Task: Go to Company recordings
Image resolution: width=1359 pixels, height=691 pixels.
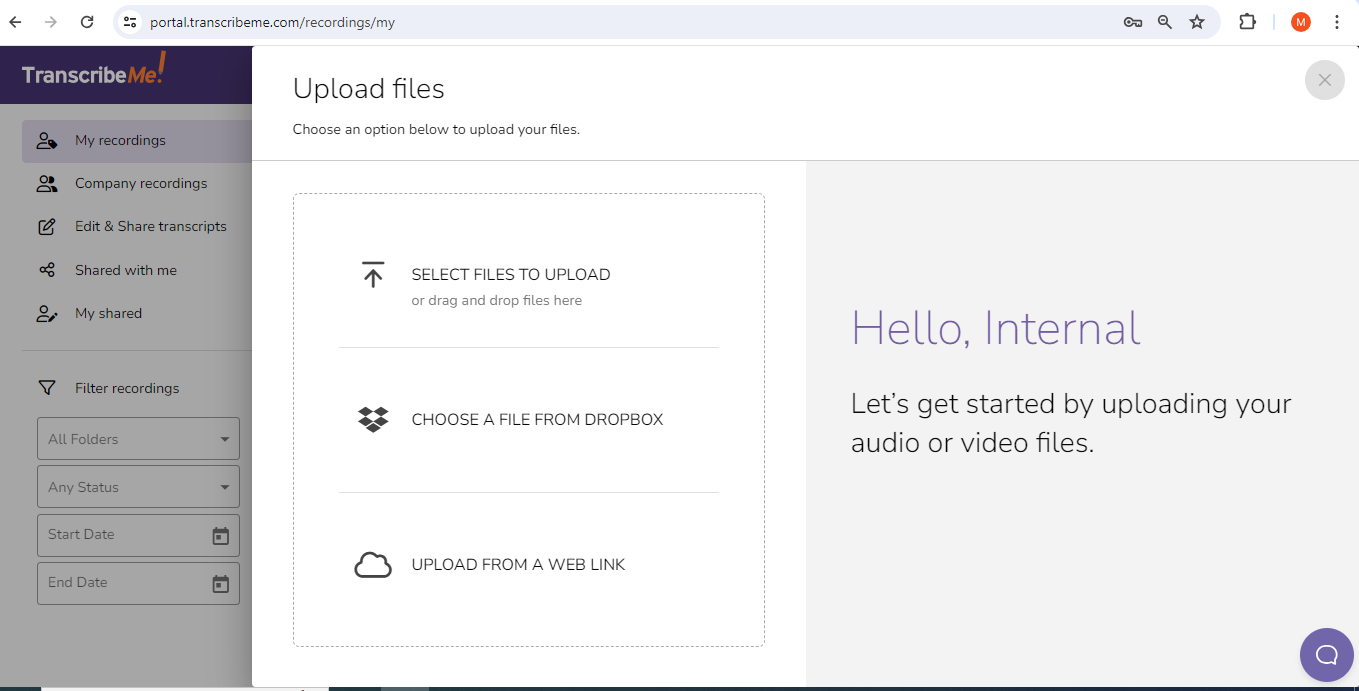Action: (141, 184)
